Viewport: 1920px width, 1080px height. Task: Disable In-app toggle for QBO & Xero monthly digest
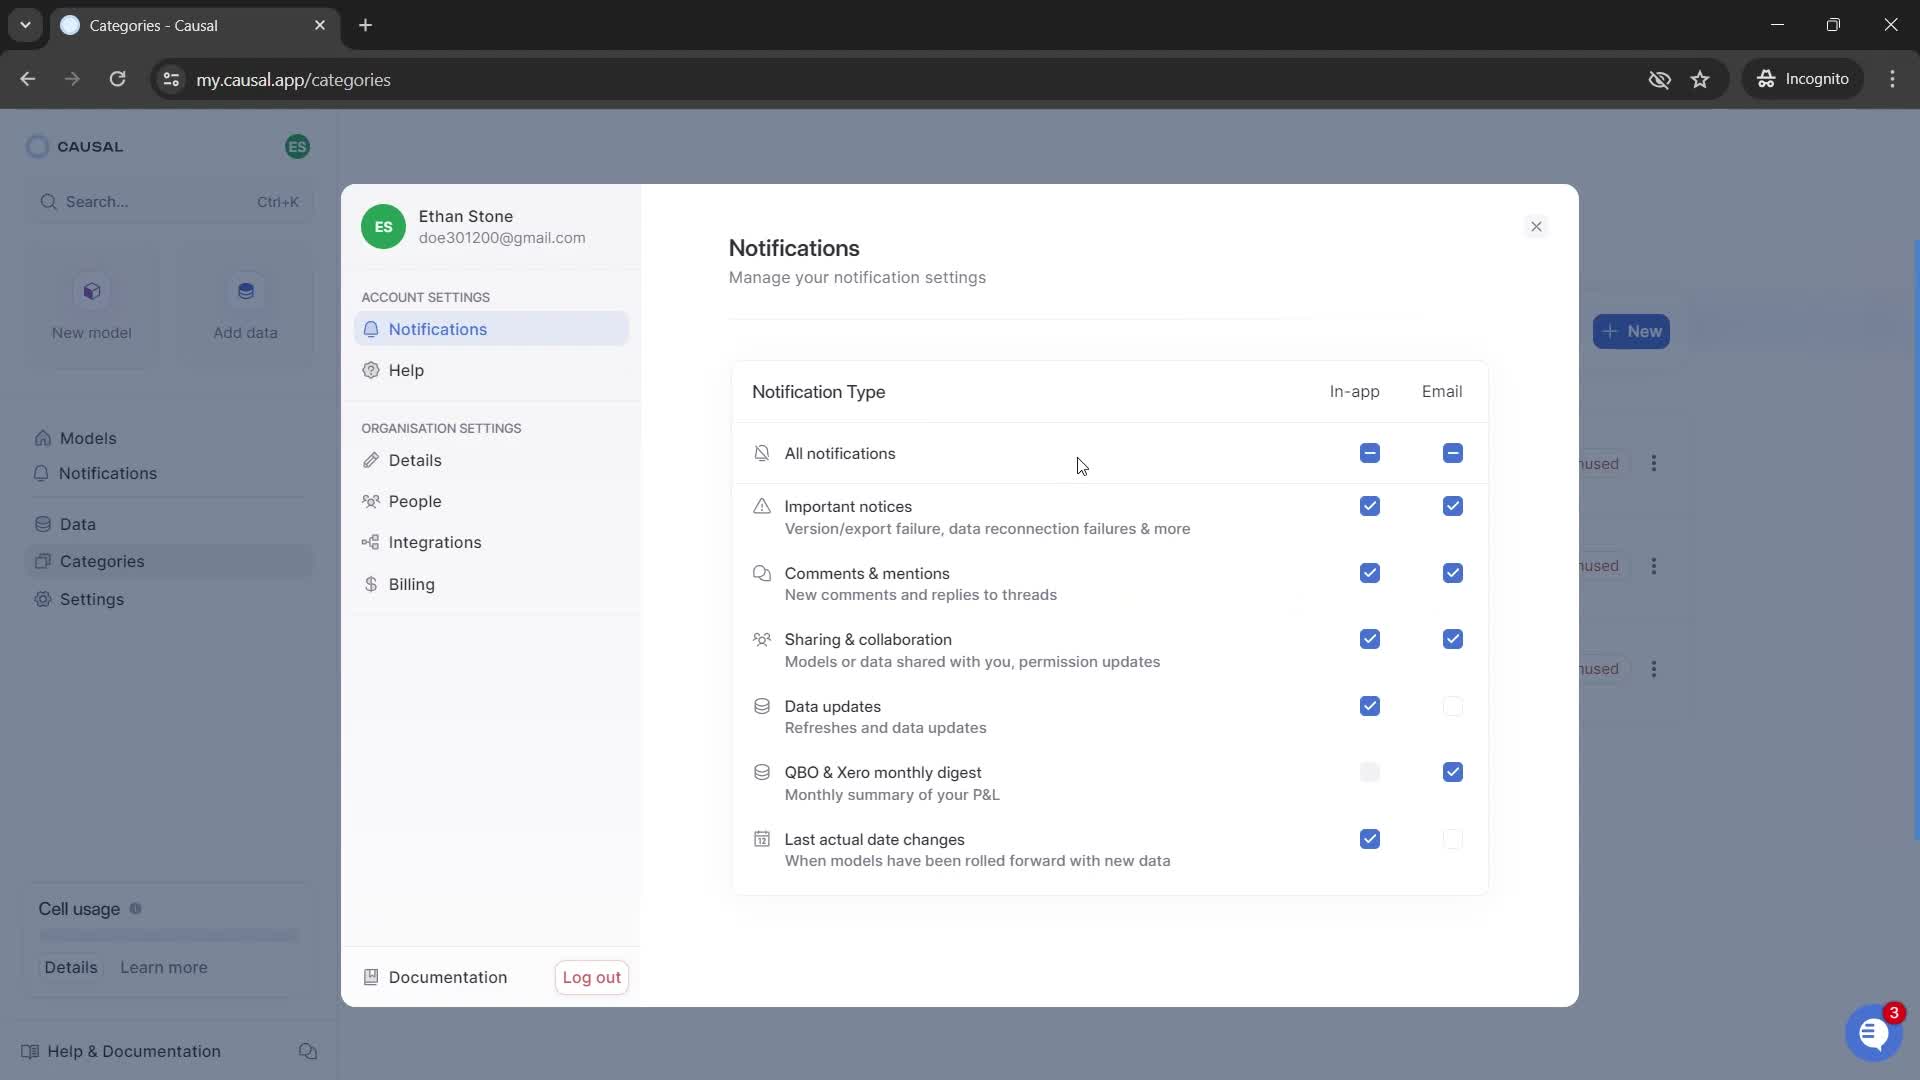1369,771
